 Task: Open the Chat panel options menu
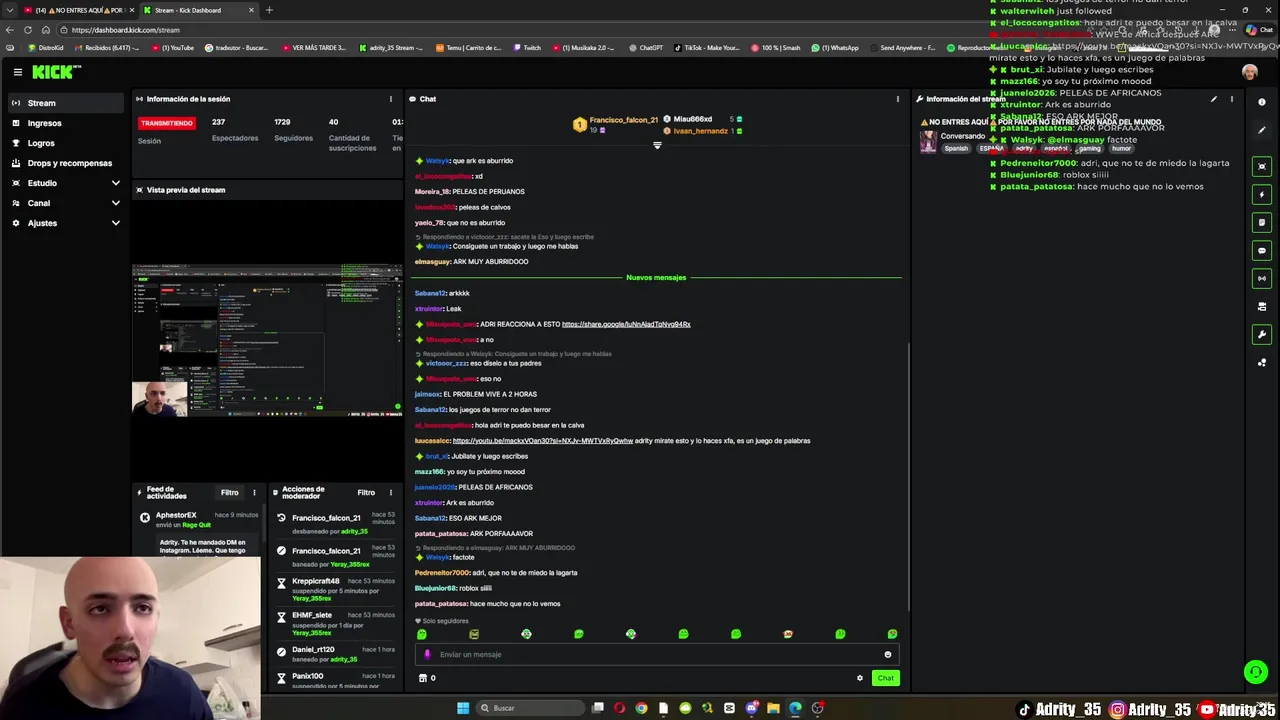pos(898,99)
